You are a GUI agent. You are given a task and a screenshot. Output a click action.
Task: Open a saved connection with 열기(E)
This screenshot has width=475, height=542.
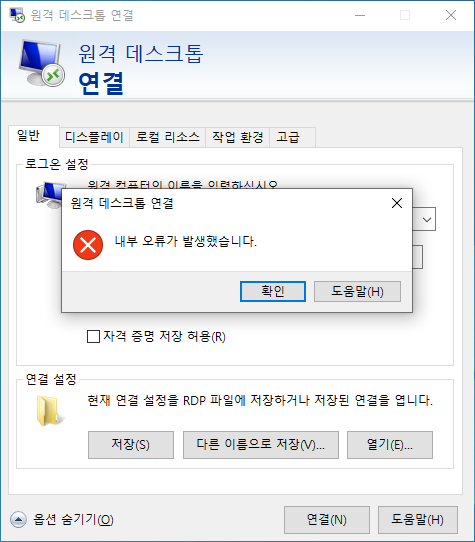[x=390, y=445]
